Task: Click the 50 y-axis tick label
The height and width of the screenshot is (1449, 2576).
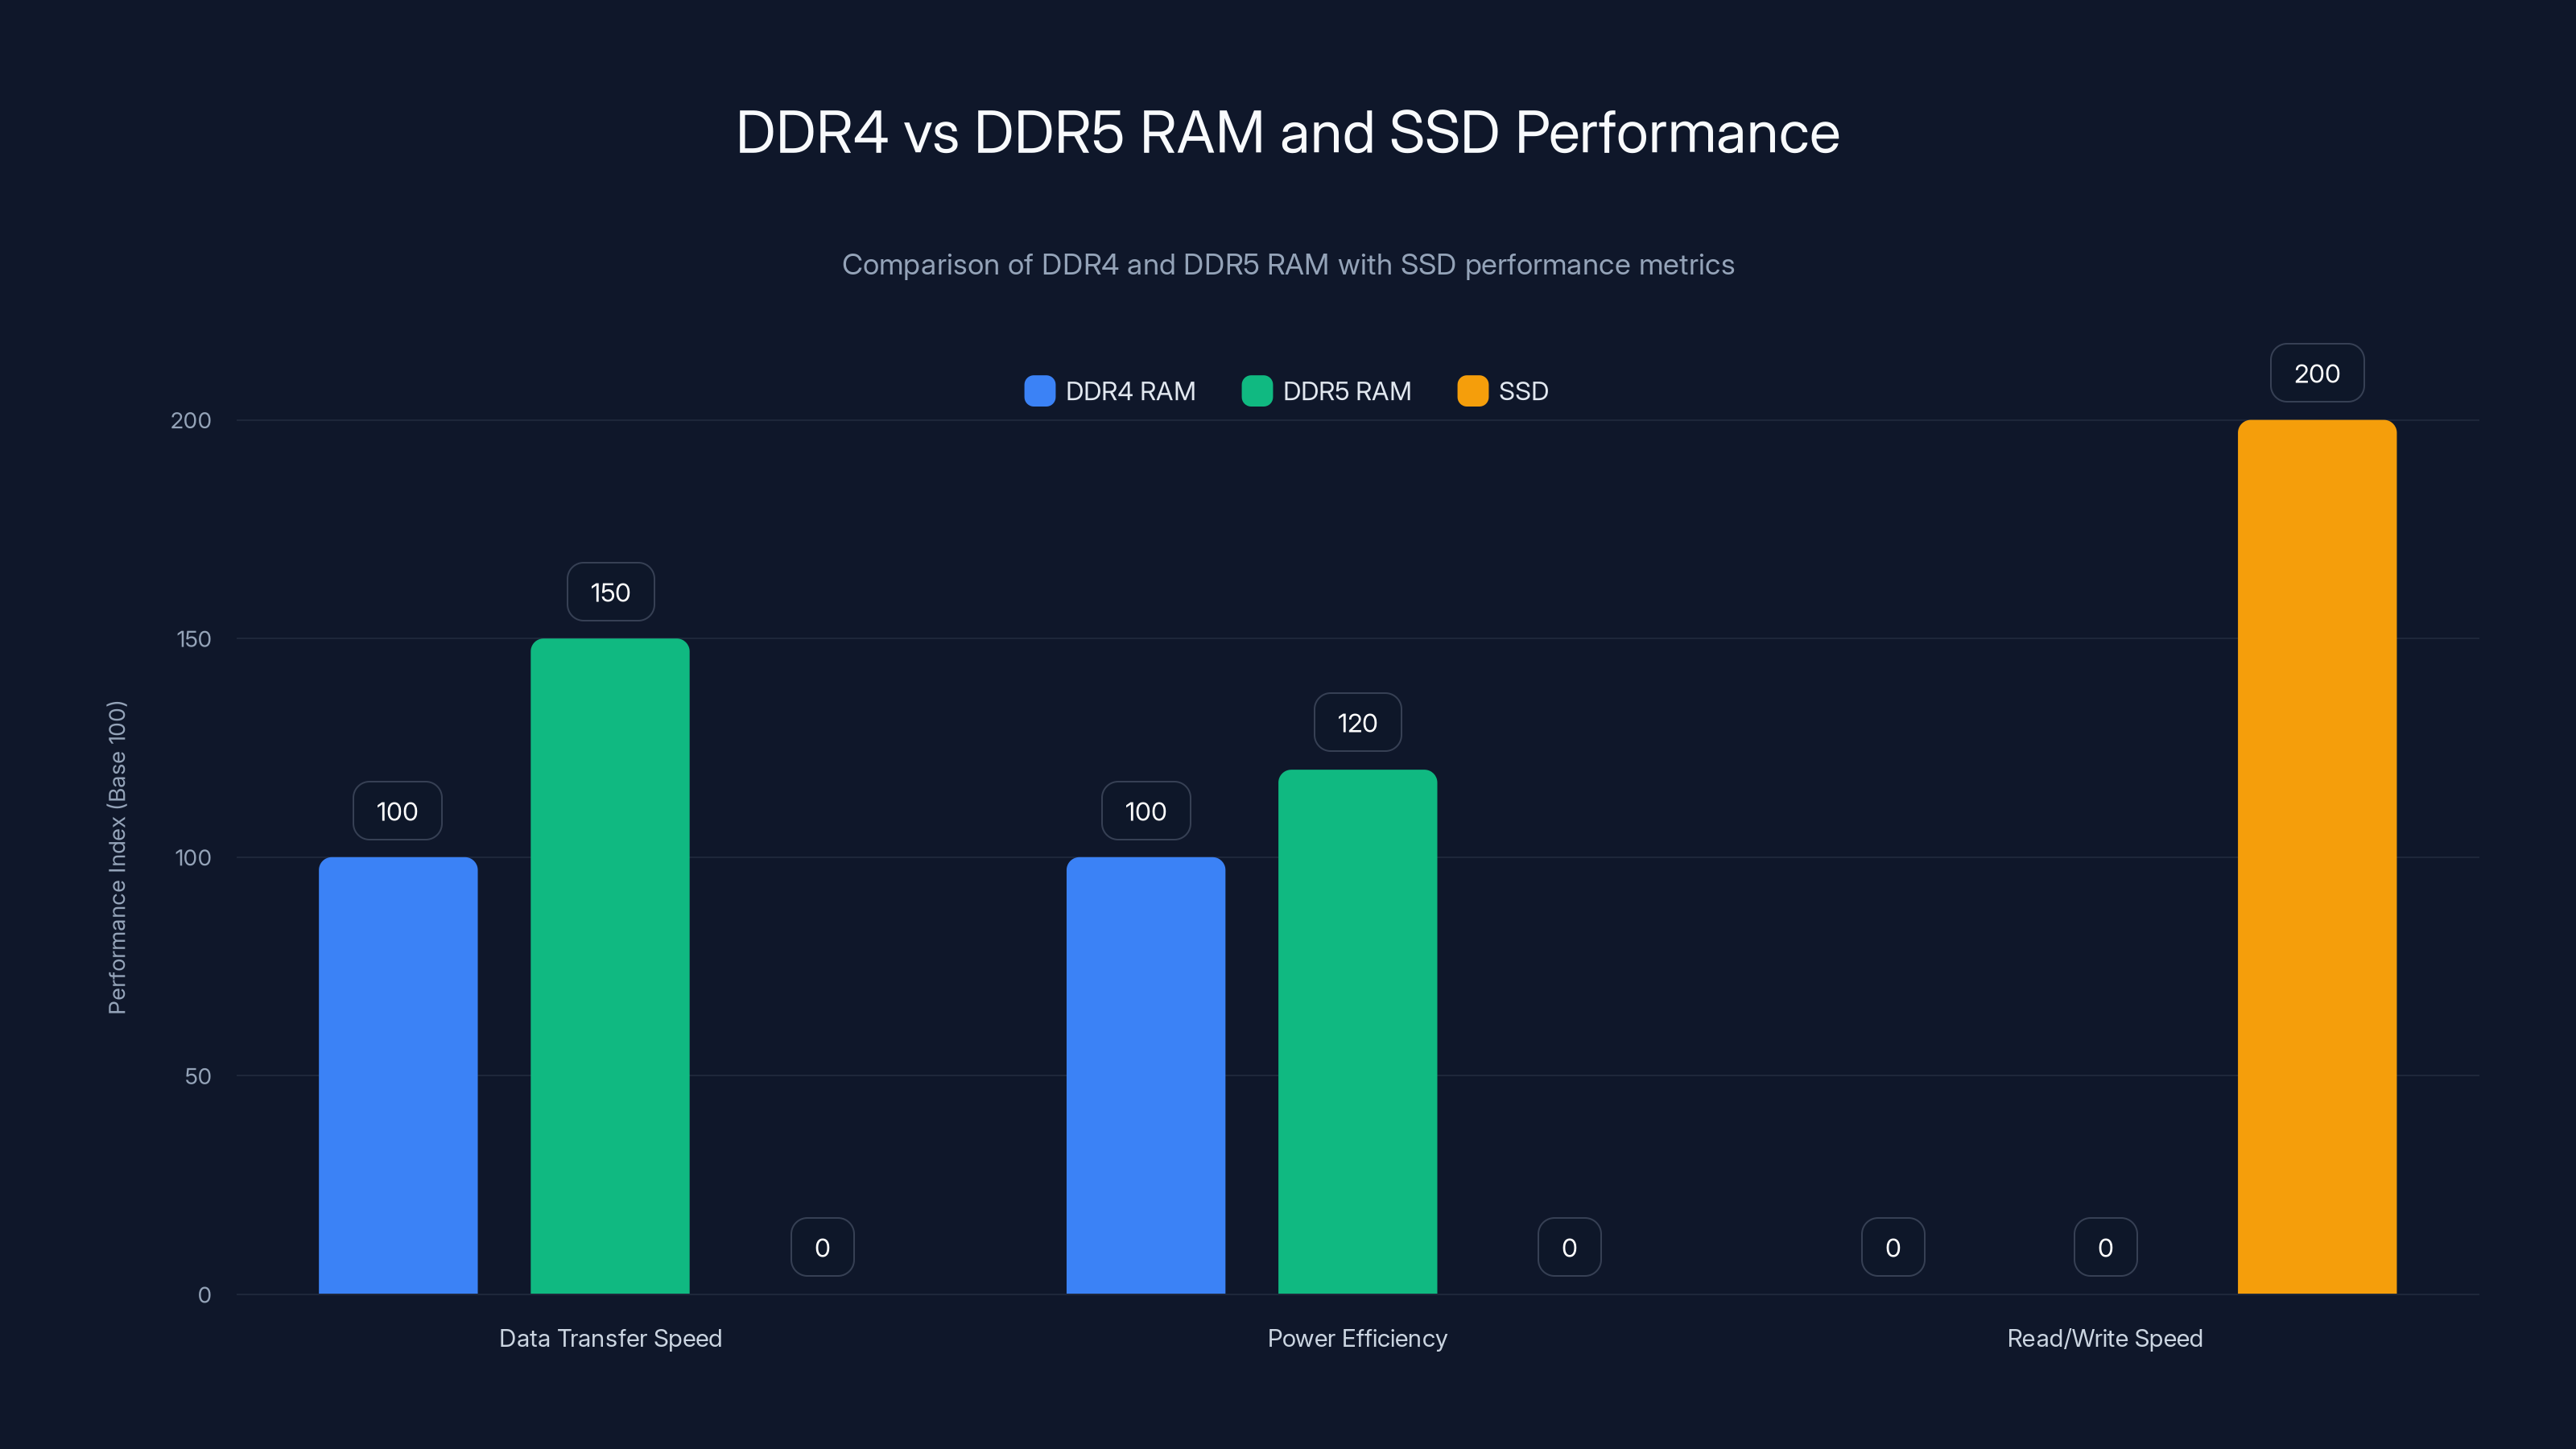Action: click(x=198, y=1076)
